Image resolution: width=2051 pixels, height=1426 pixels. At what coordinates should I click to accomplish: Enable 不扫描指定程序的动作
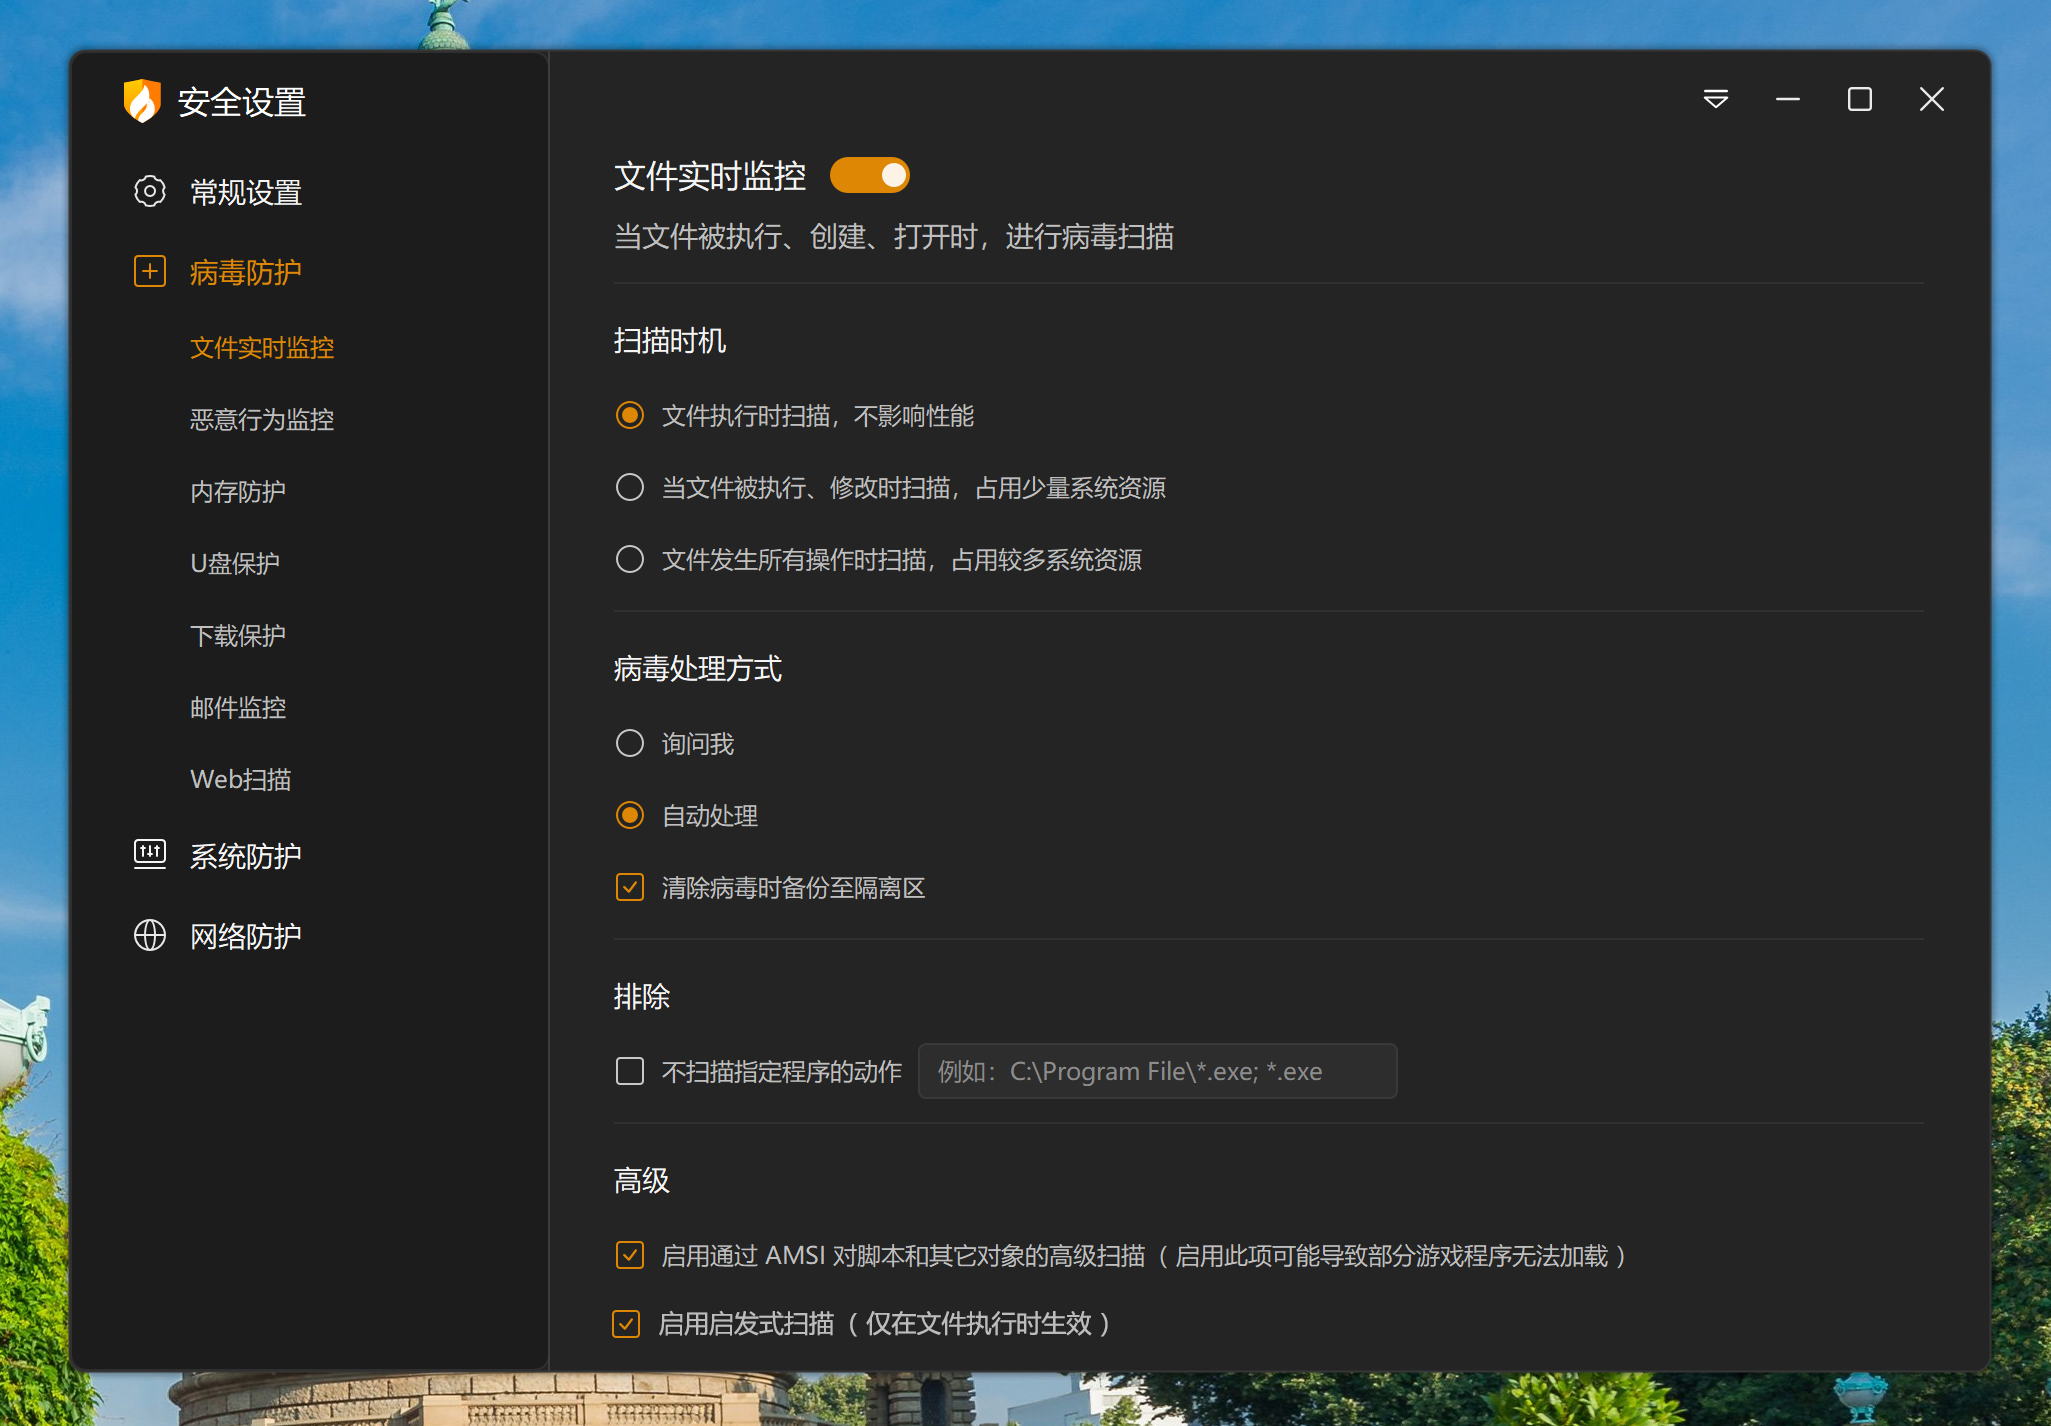coord(630,1070)
